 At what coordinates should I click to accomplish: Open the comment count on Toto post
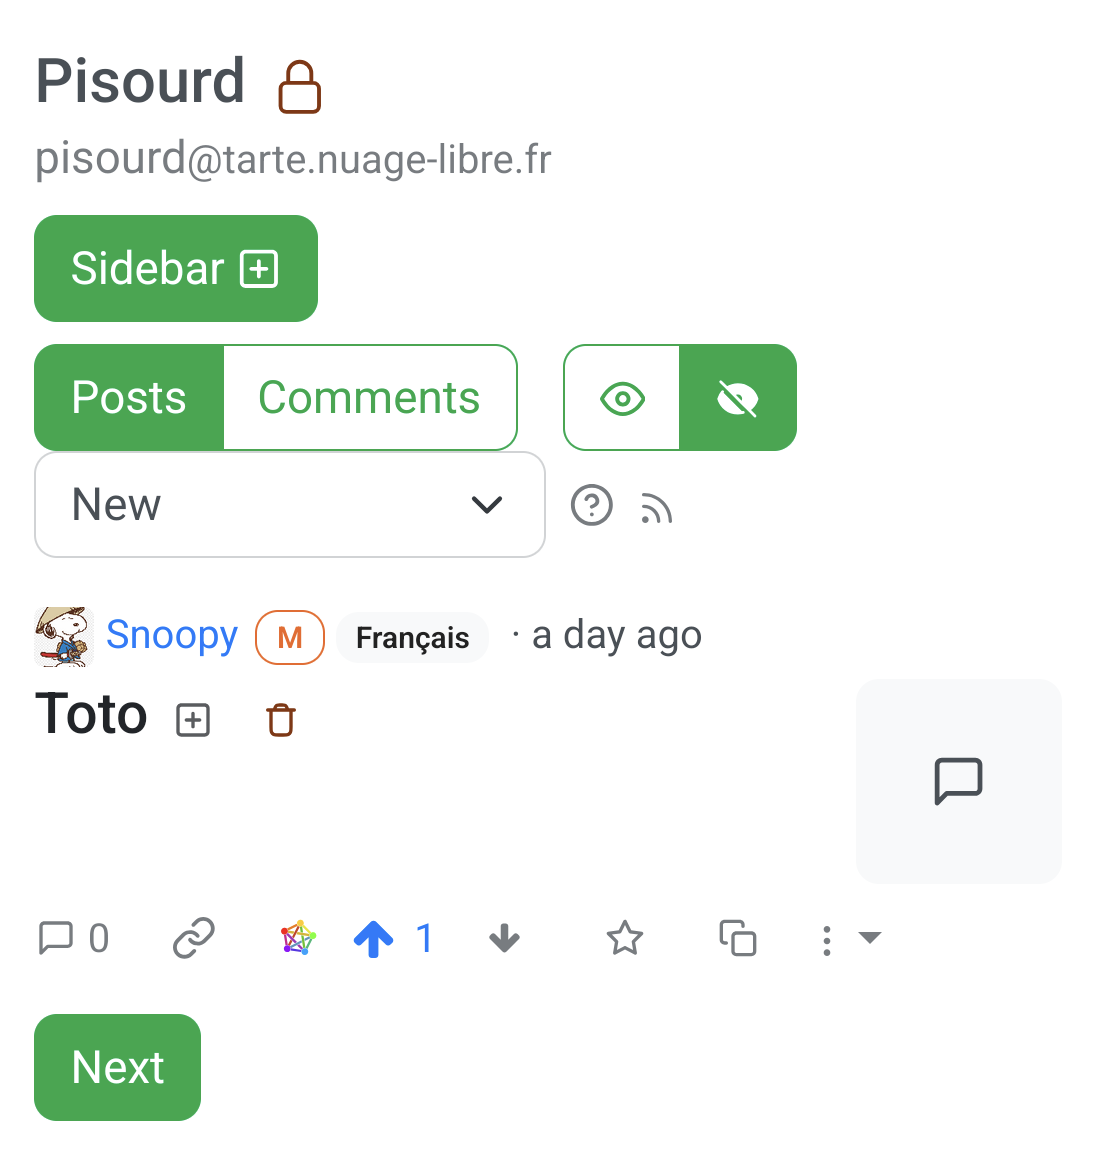pyautogui.click(x=73, y=939)
